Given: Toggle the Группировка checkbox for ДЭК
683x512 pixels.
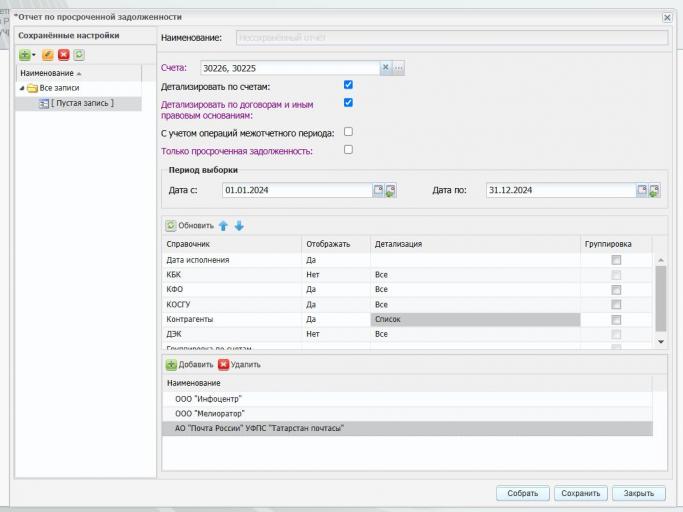Looking at the screenshot, I should click(x=616, y=334).
